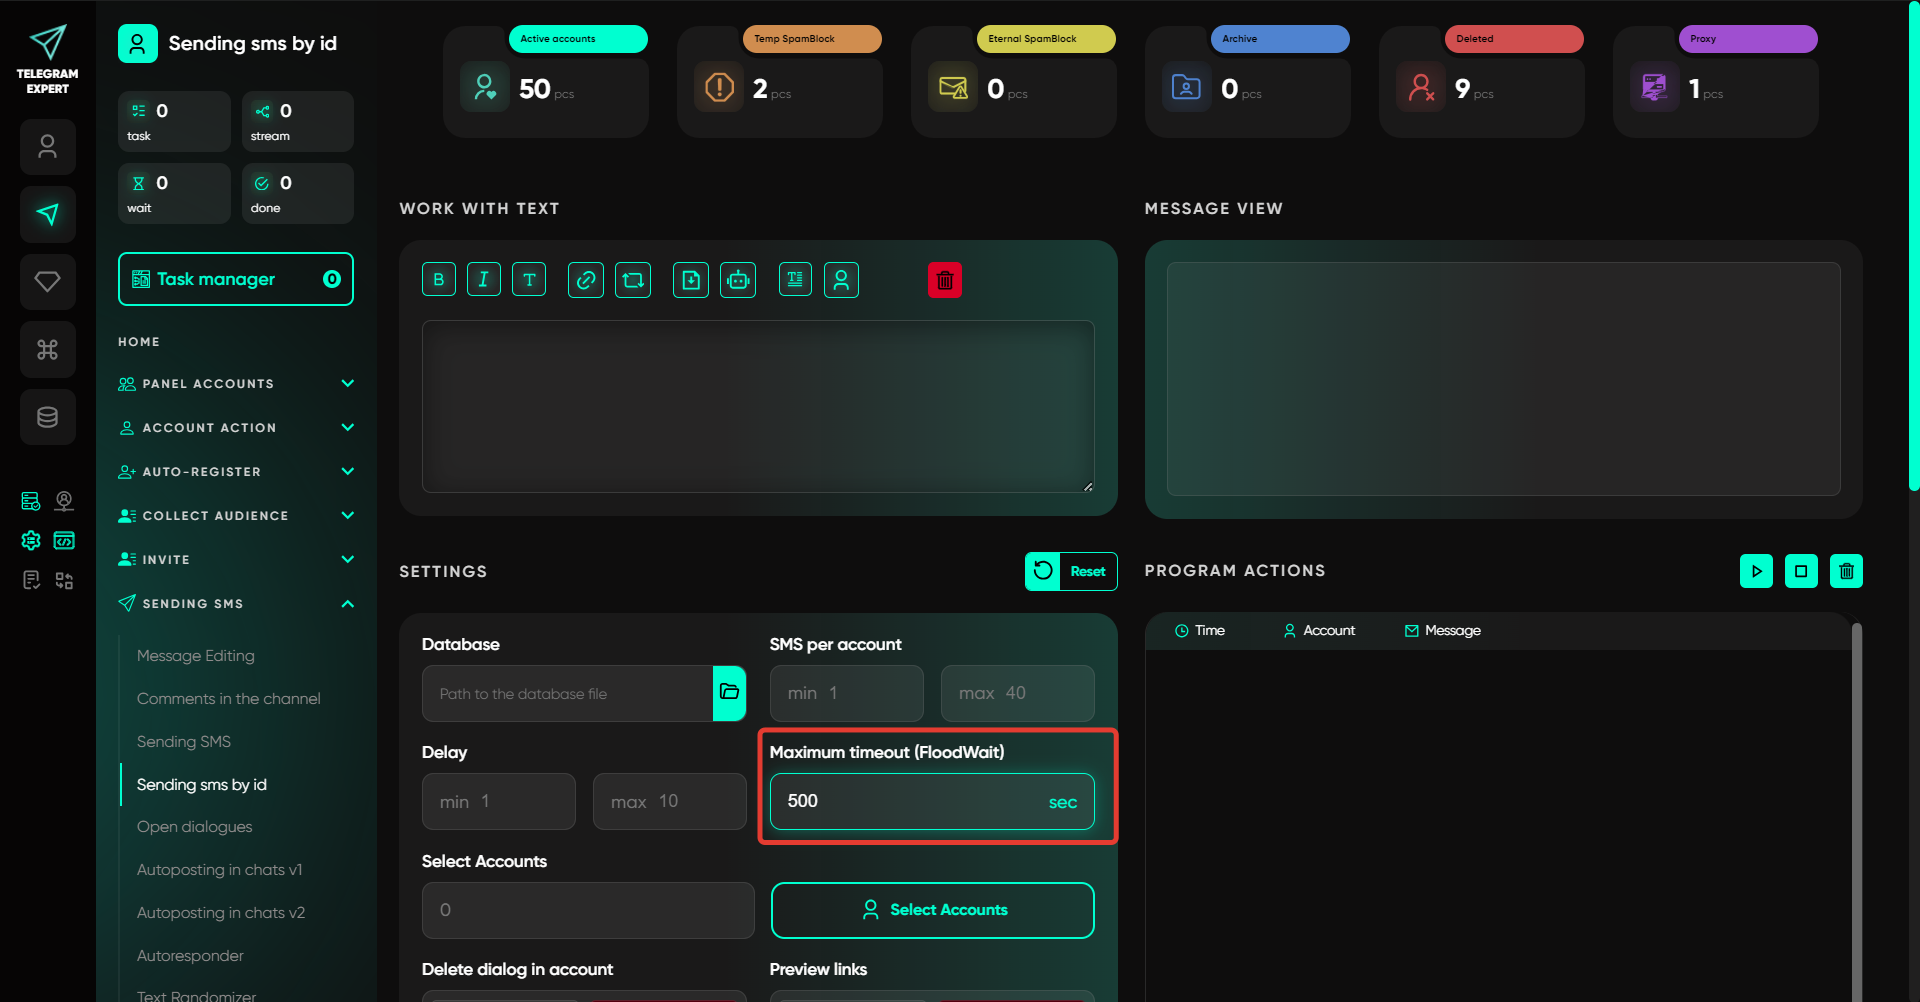Apply italic formatting to message text
Screen dimensions: 1920x1002
pyautogui.click(x=484, y=280)
